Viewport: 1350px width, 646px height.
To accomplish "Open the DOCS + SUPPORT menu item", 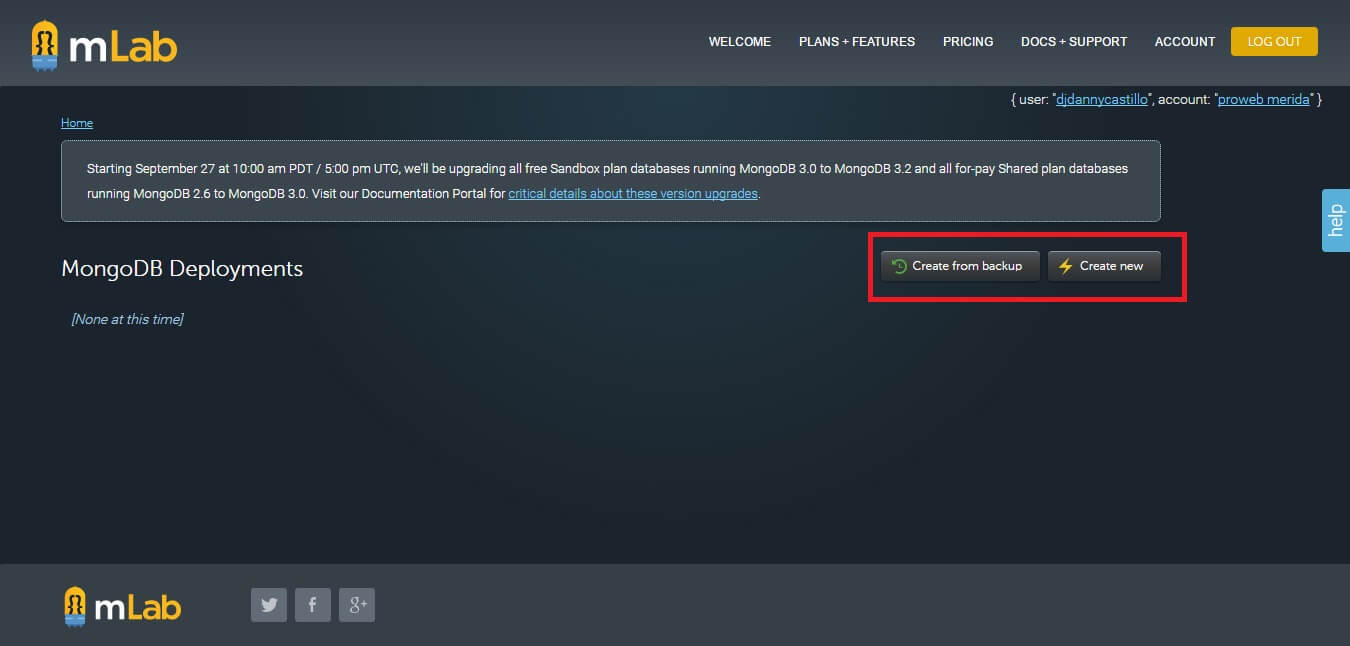I will tap(1074, 42).
